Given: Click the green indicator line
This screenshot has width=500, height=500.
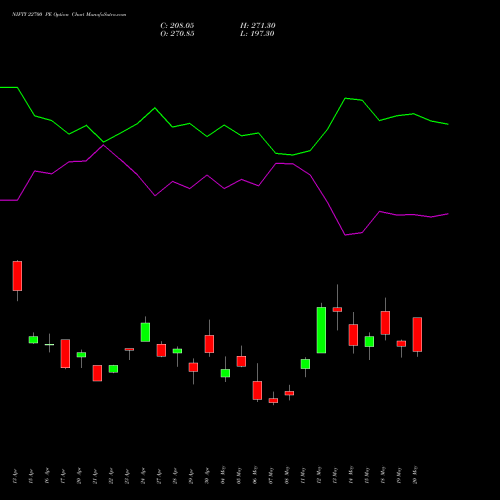Looking at the screenshot, I should coord(224,126).
